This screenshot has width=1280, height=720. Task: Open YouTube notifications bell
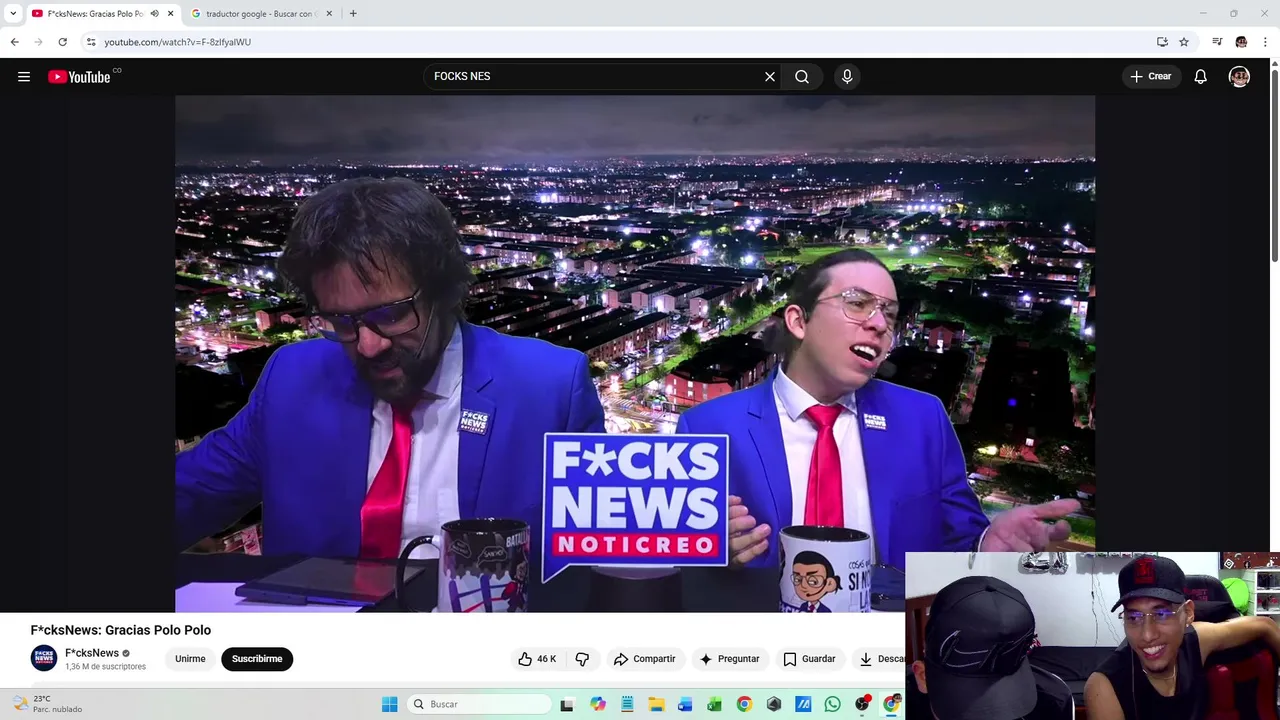(x=1200, y=76)
